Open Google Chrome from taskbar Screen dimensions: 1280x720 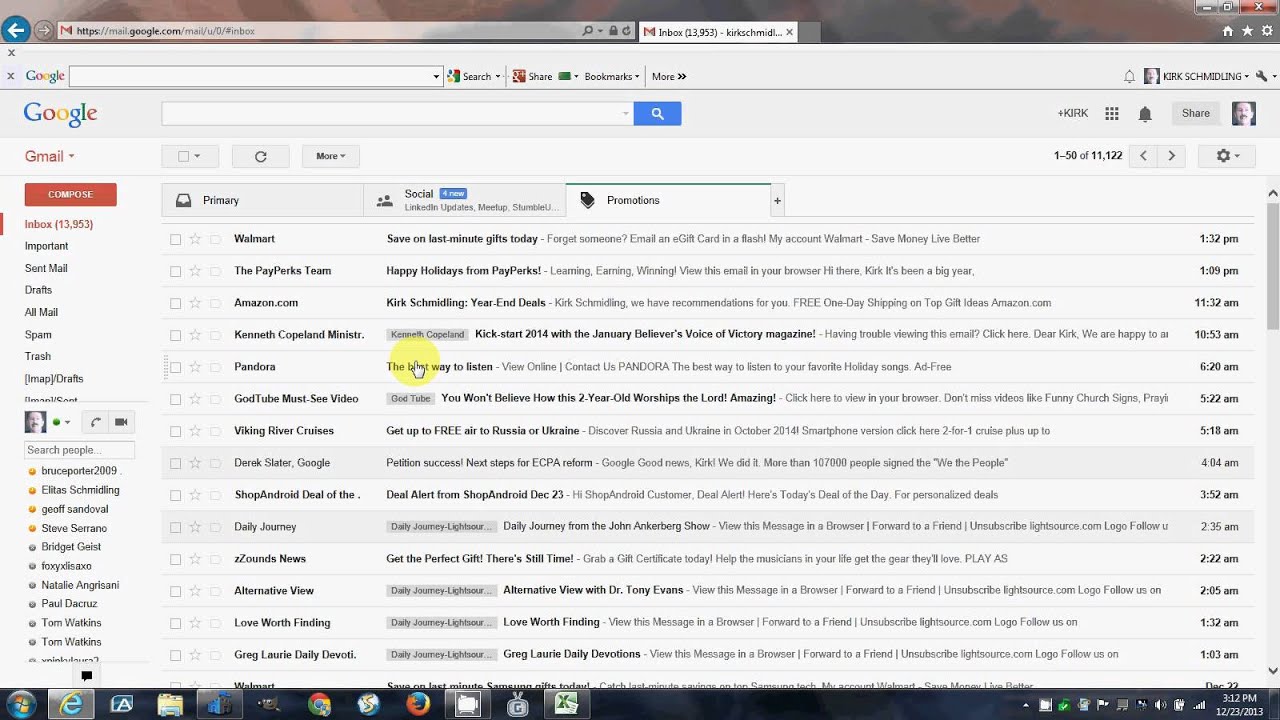(320, 705)
